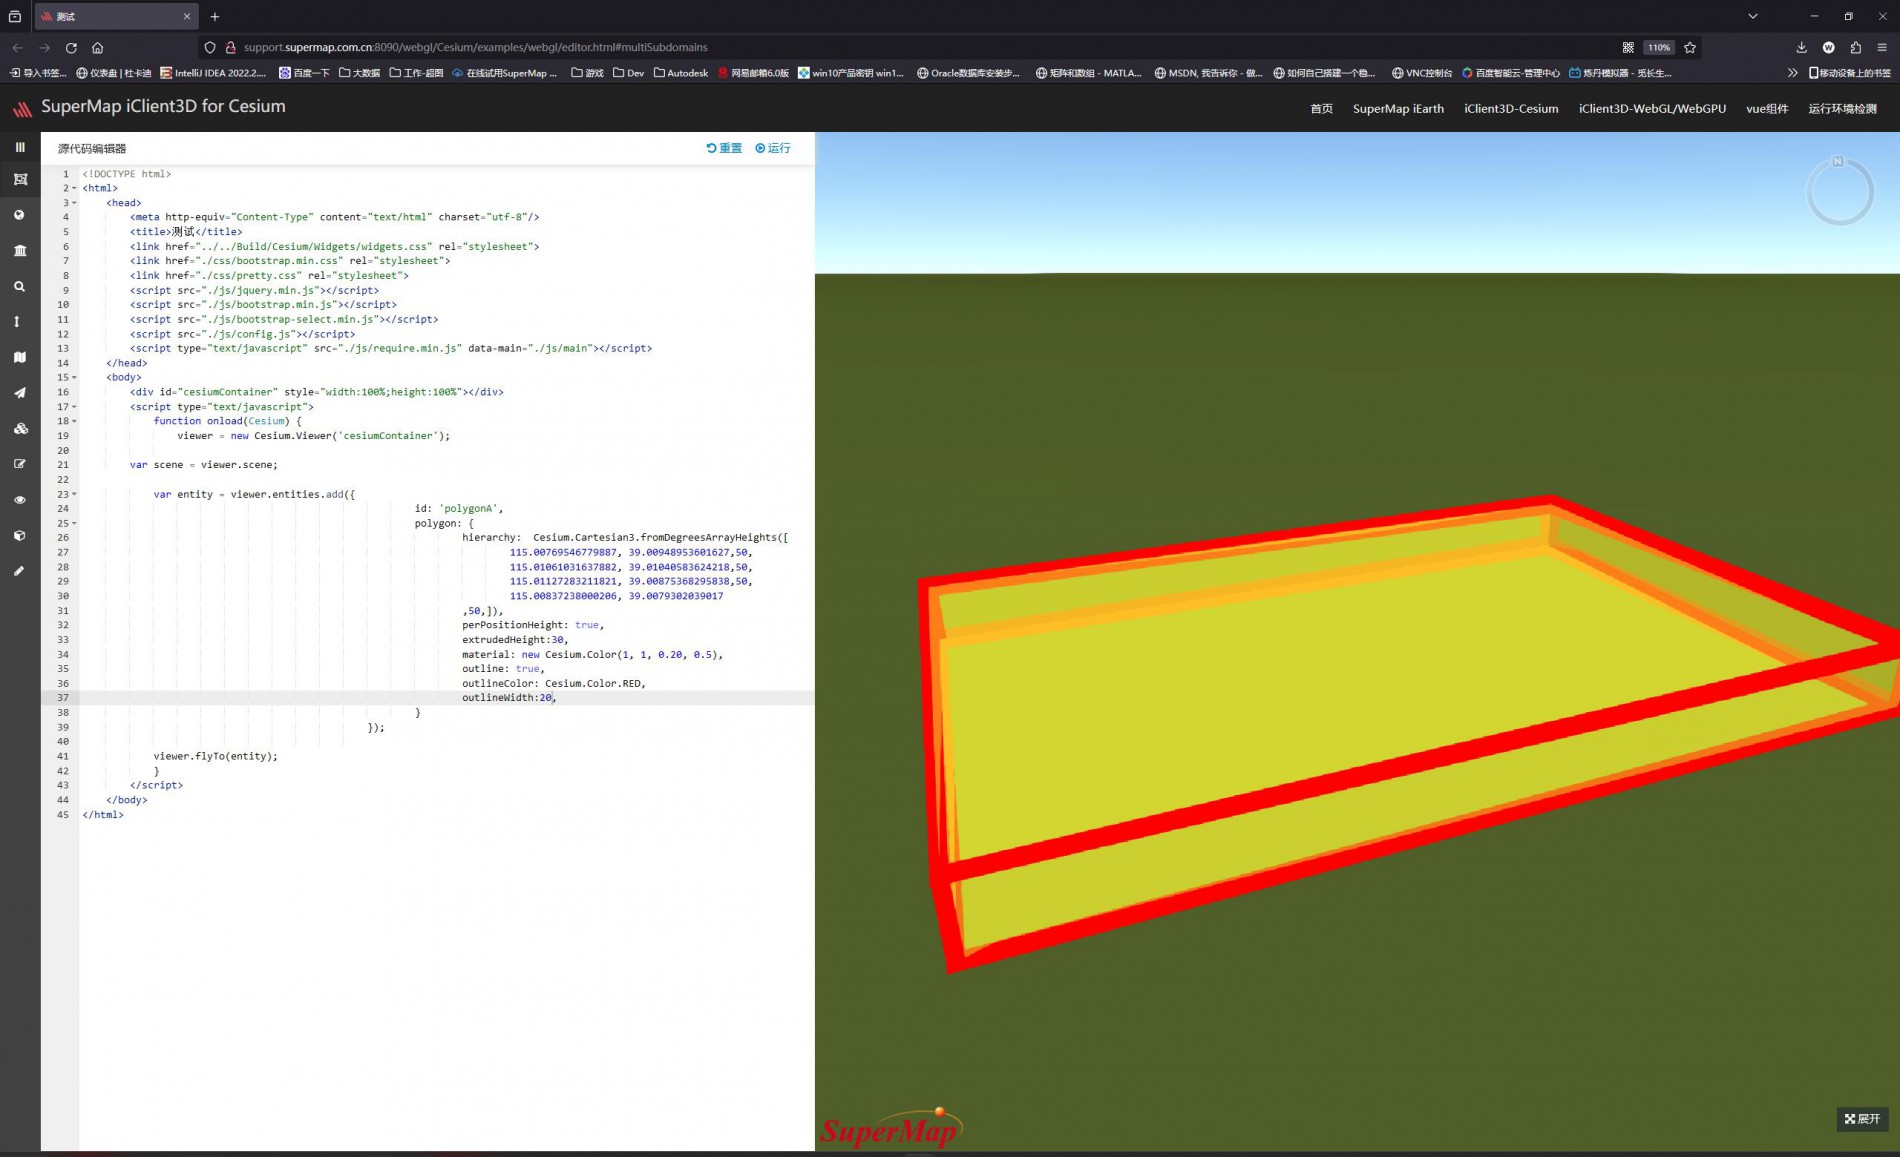Open the 首页 navigation item
This screenshot has height=1157, width=1900.
point(1321,108)
